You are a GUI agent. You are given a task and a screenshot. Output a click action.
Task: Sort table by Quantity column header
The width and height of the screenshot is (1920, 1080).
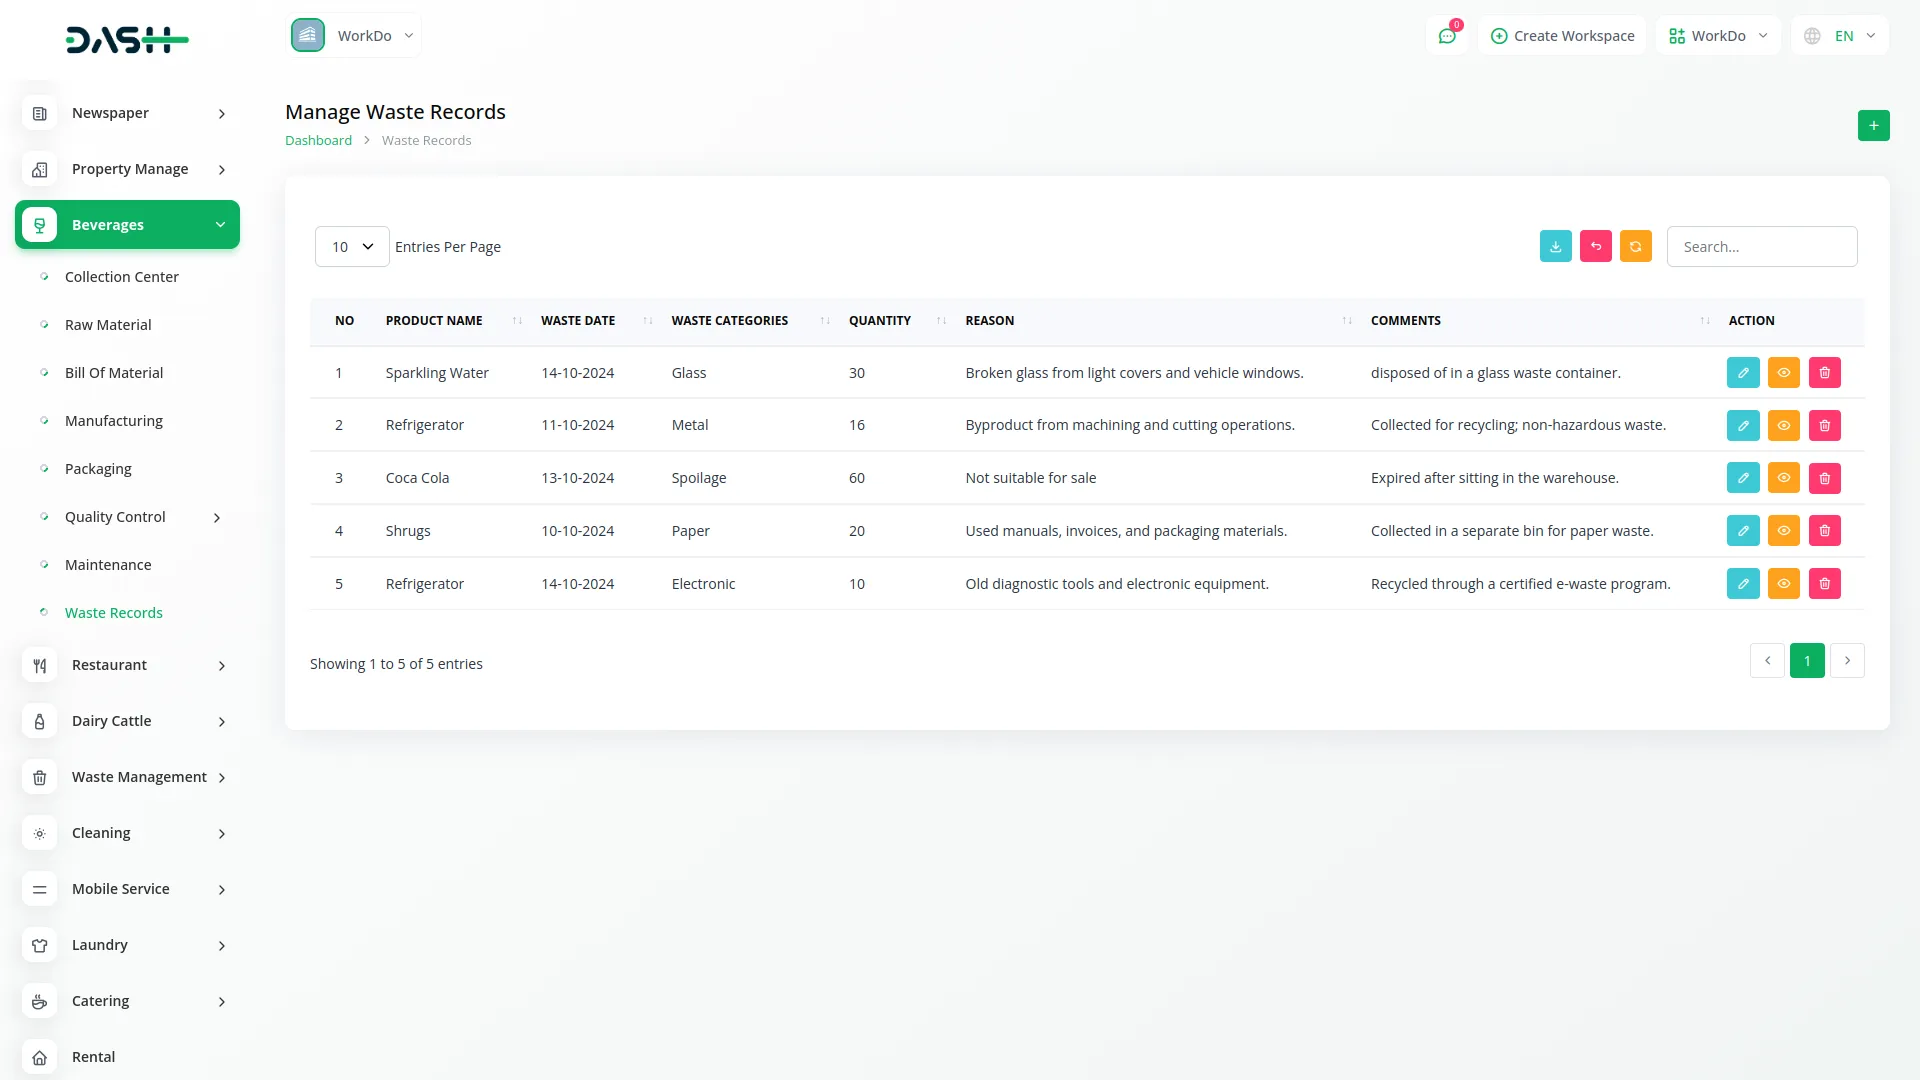(x=880, y=321)
